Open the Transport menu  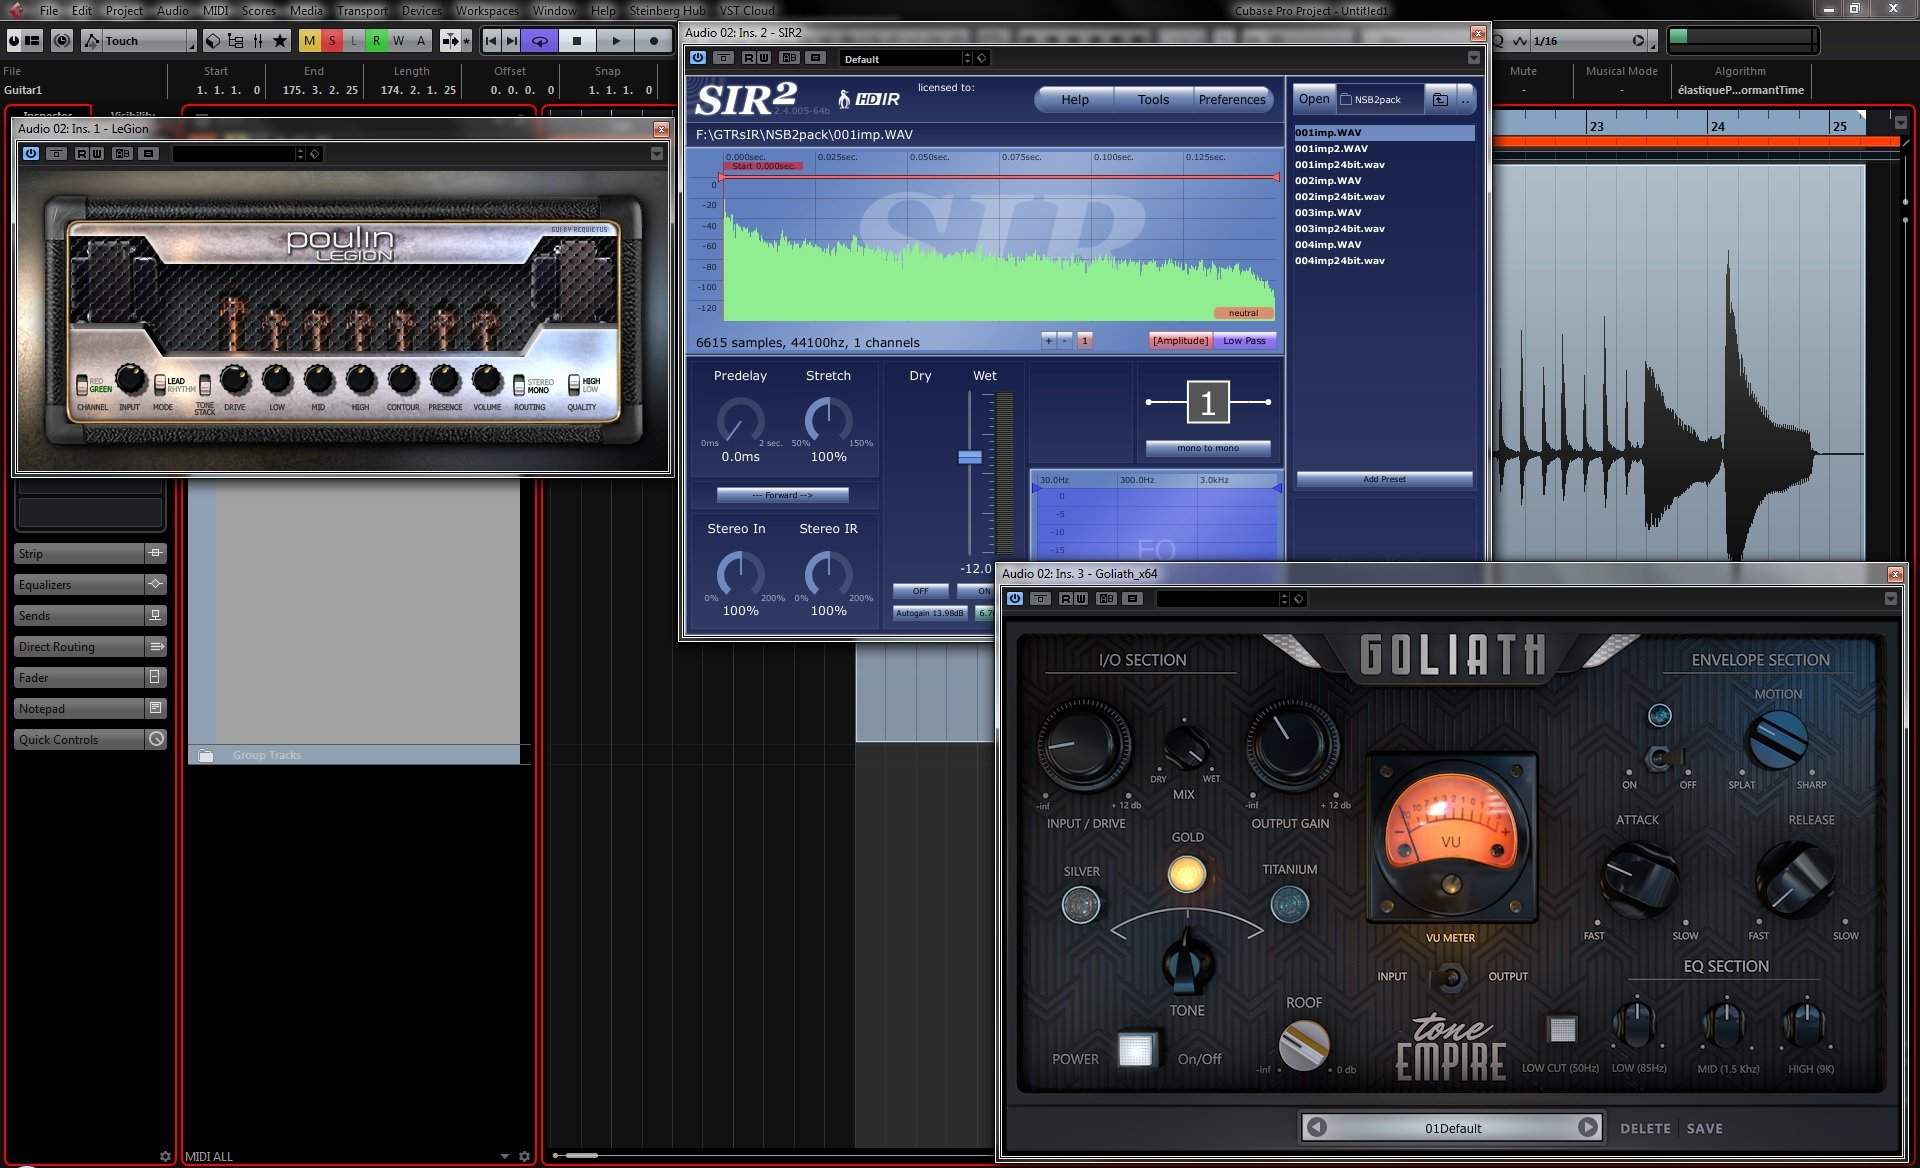pyautogui.click(x=361, y=10)
